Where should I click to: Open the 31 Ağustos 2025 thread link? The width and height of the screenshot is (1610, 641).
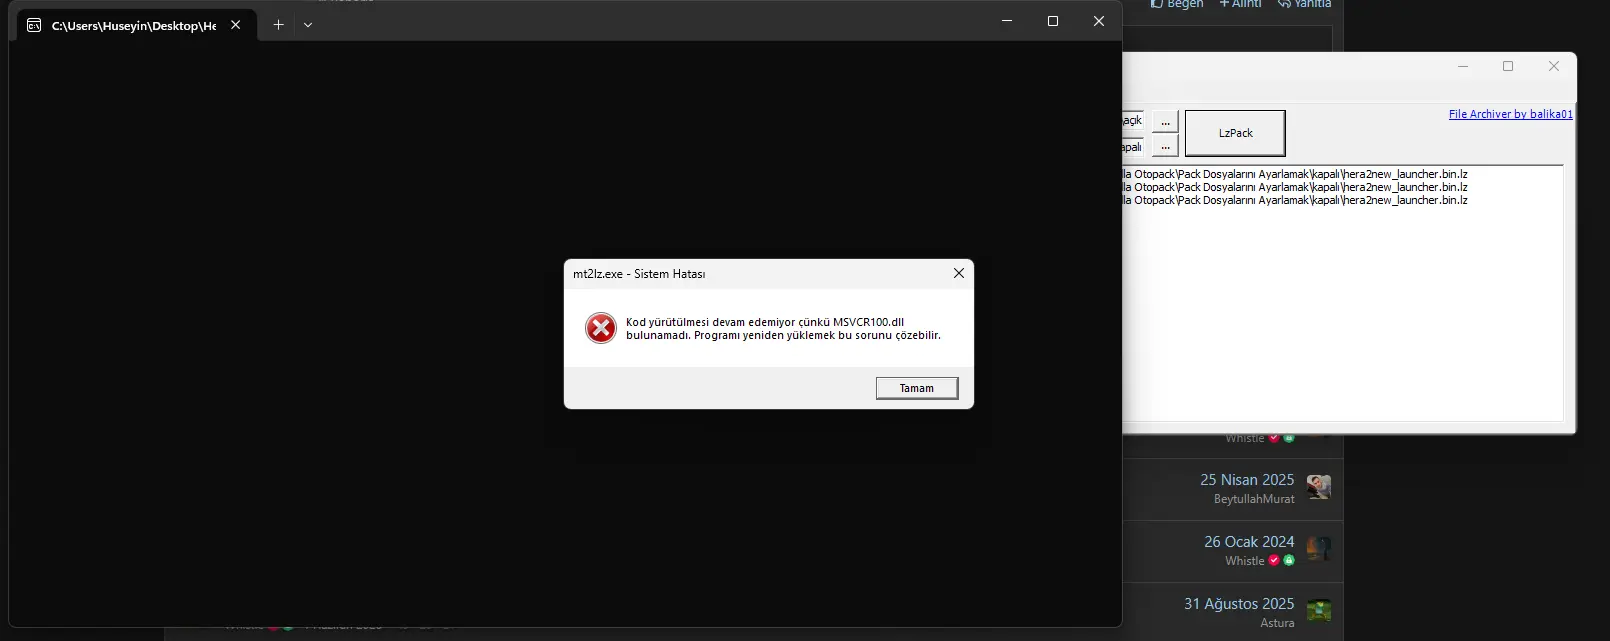click(1238, 604)
